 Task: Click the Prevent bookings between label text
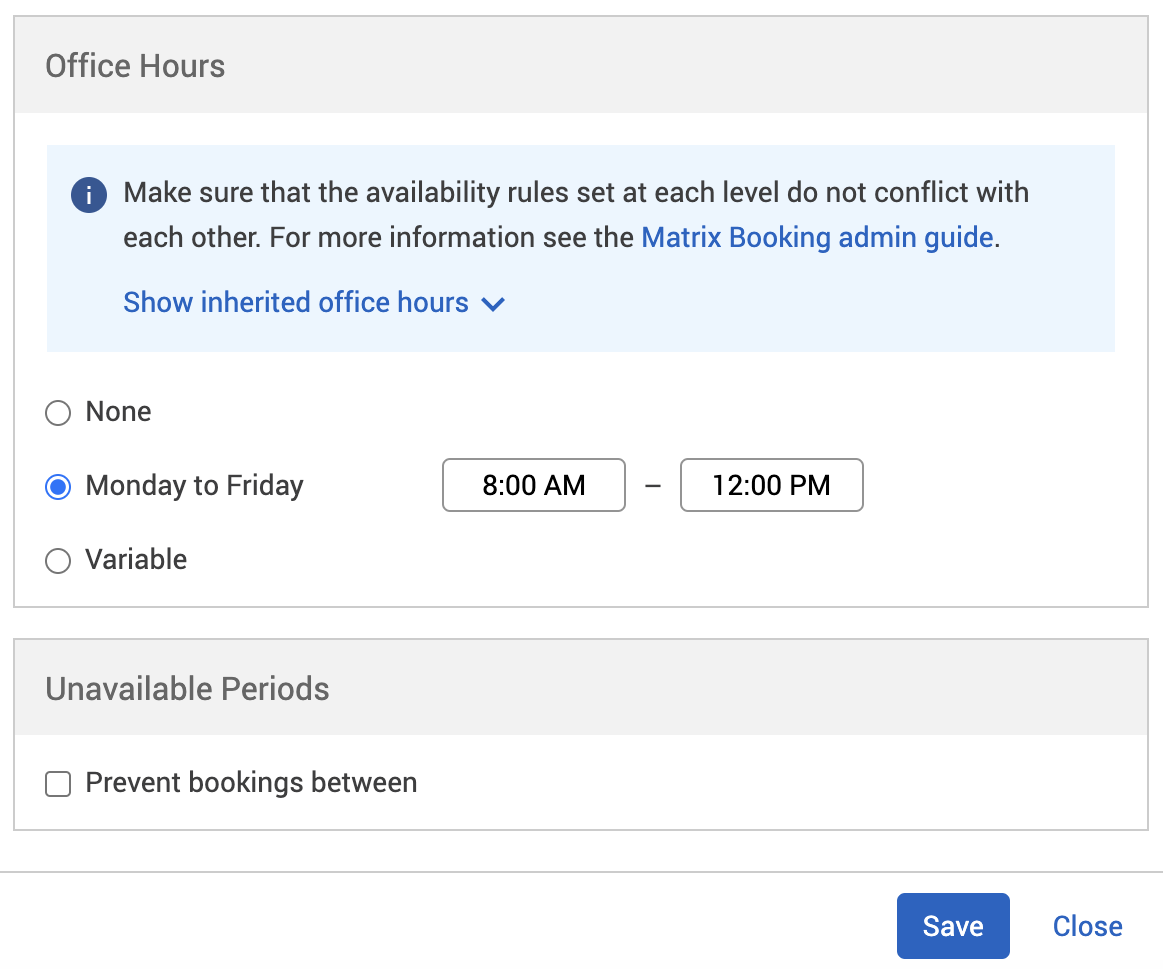251,783
